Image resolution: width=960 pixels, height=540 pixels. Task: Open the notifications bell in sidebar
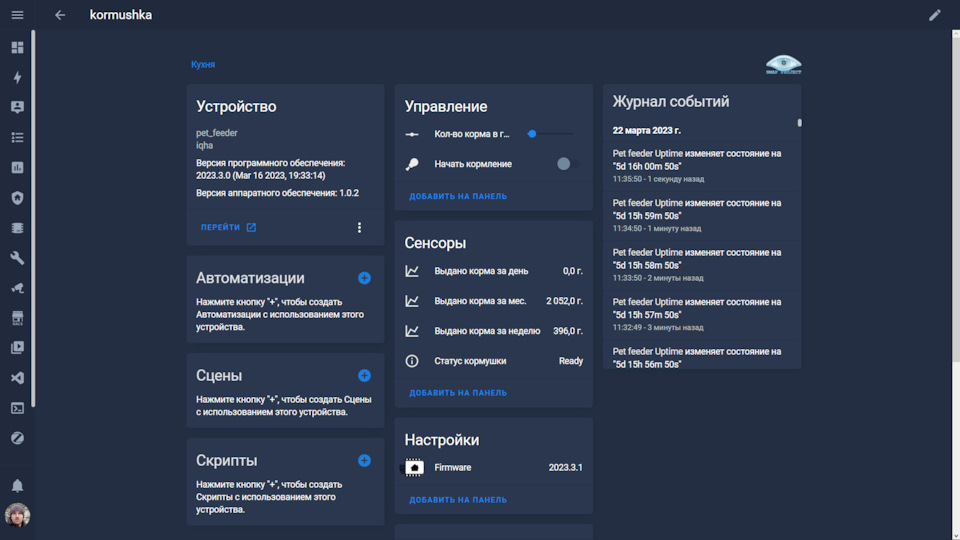click(x=17, y=486)
